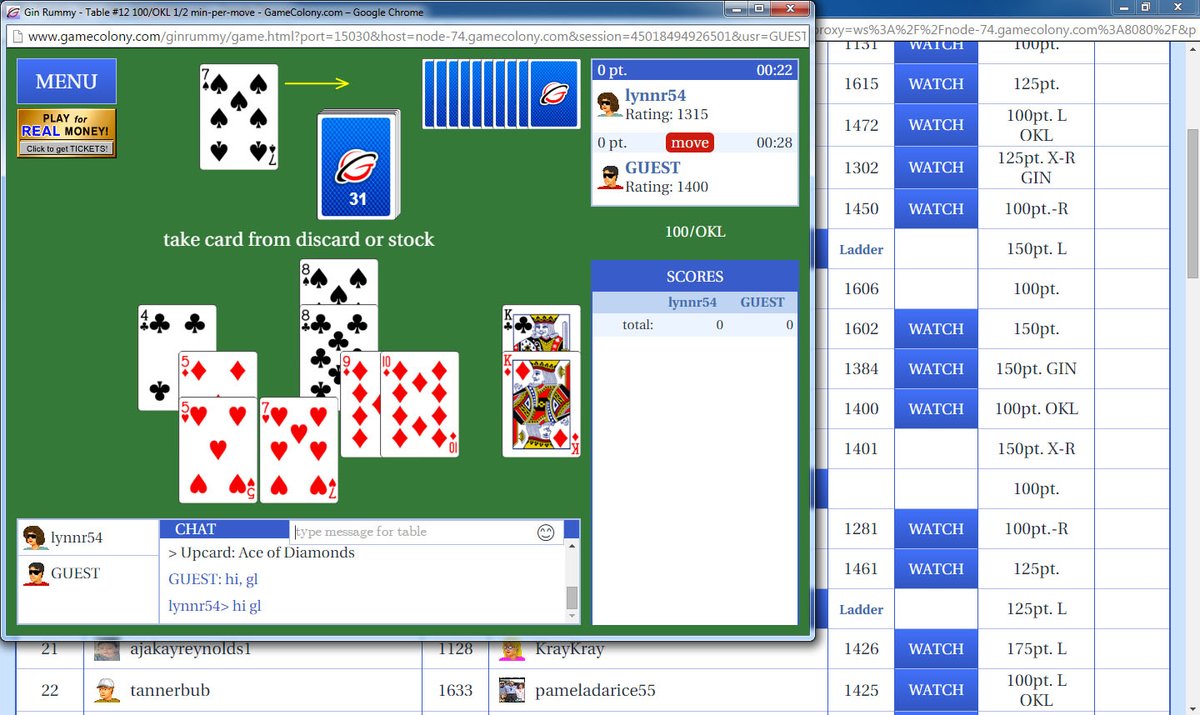Screen dimensions: 1200x715
Task: Select the 8 of spades card
Action: coord(339,282)
